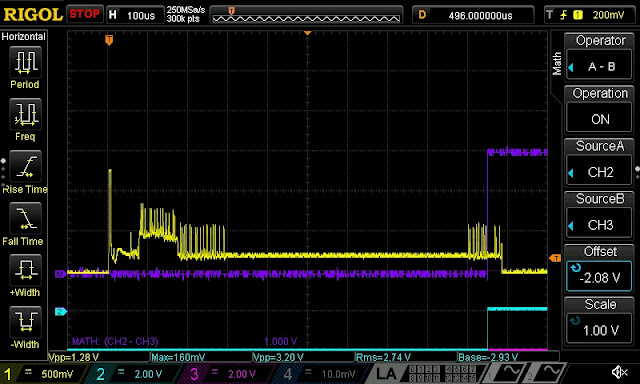Select the Period measurement icon
This screenshot has height=384, width=640.
[x=25, y=62]
